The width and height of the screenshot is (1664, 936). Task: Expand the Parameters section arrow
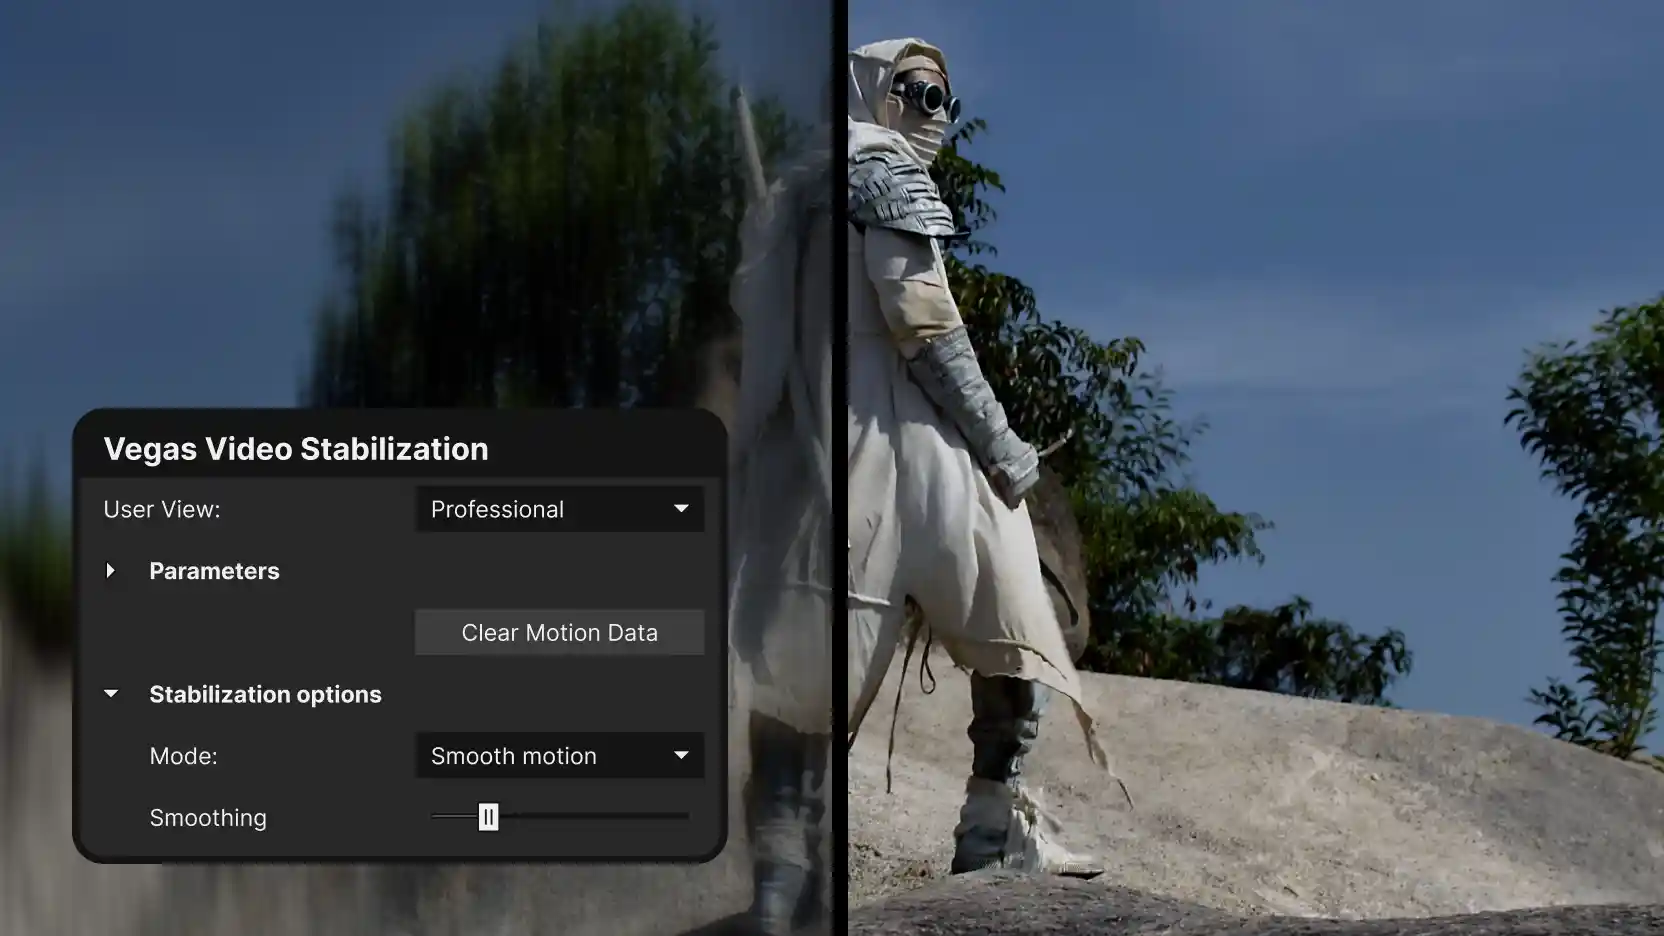111,571
